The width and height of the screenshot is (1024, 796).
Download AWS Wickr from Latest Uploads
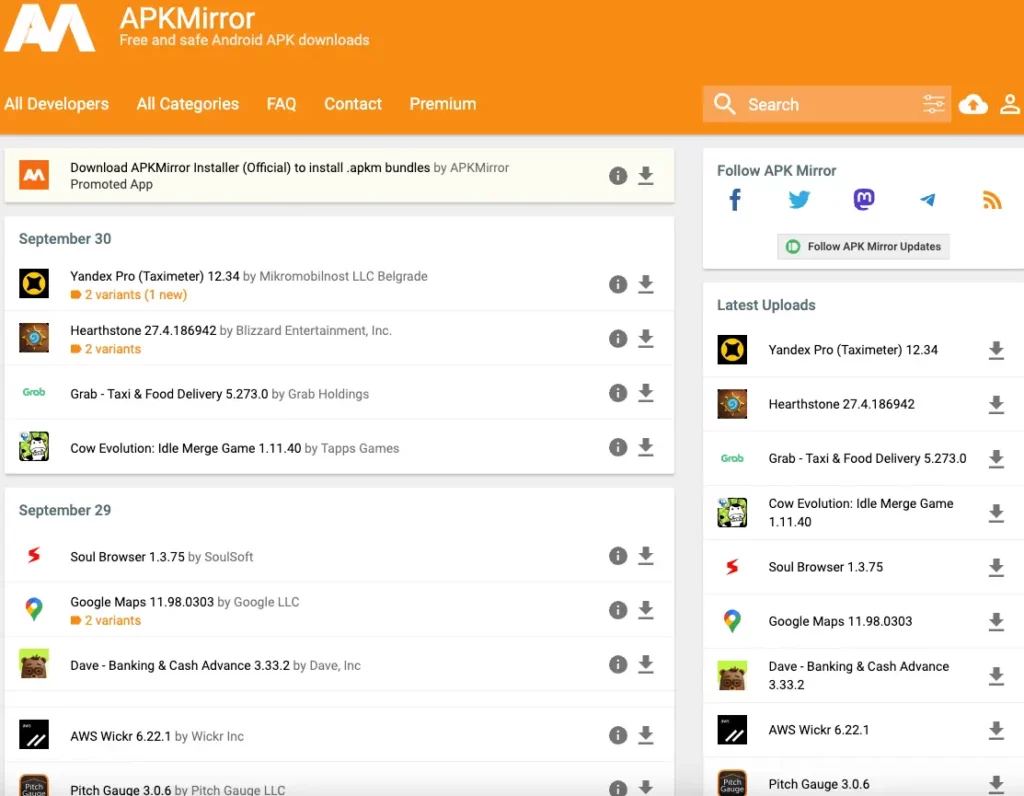pyautogui.click(x=996, y=730)
